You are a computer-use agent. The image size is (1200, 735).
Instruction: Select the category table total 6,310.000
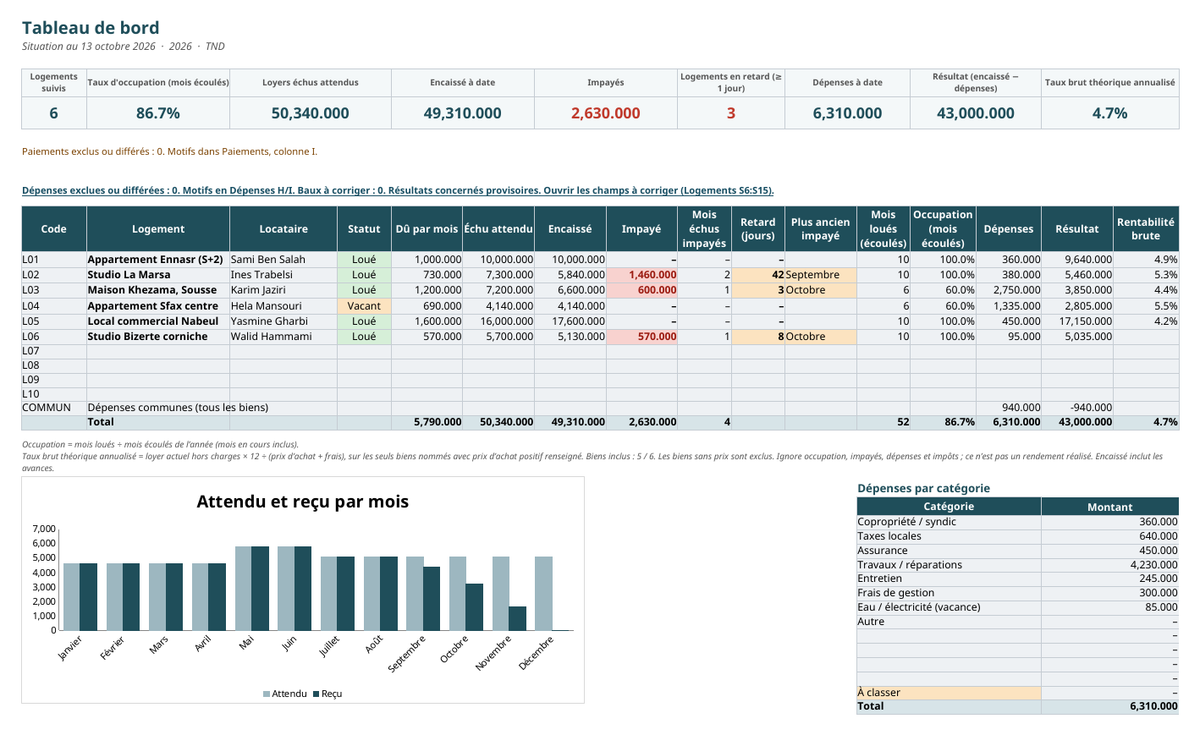(x=1110, y=706)
